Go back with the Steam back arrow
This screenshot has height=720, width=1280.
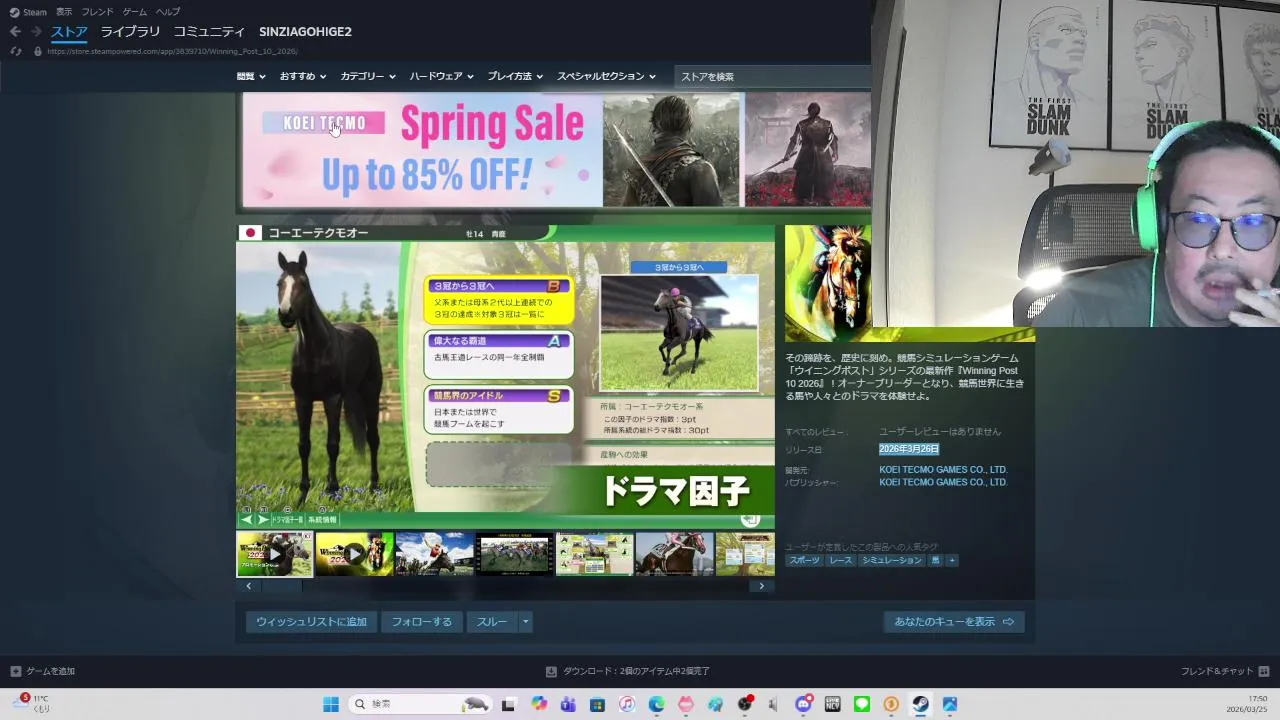coord(15,32)
